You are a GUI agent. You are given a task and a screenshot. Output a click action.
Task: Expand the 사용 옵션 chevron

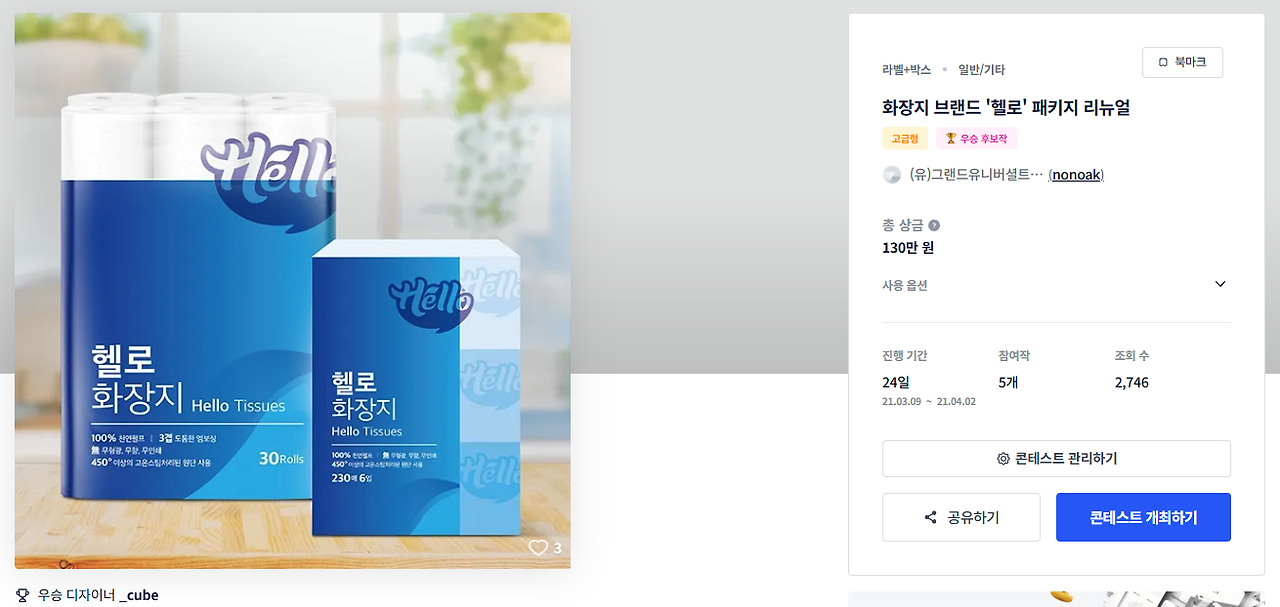click(x=1220, y=284)
